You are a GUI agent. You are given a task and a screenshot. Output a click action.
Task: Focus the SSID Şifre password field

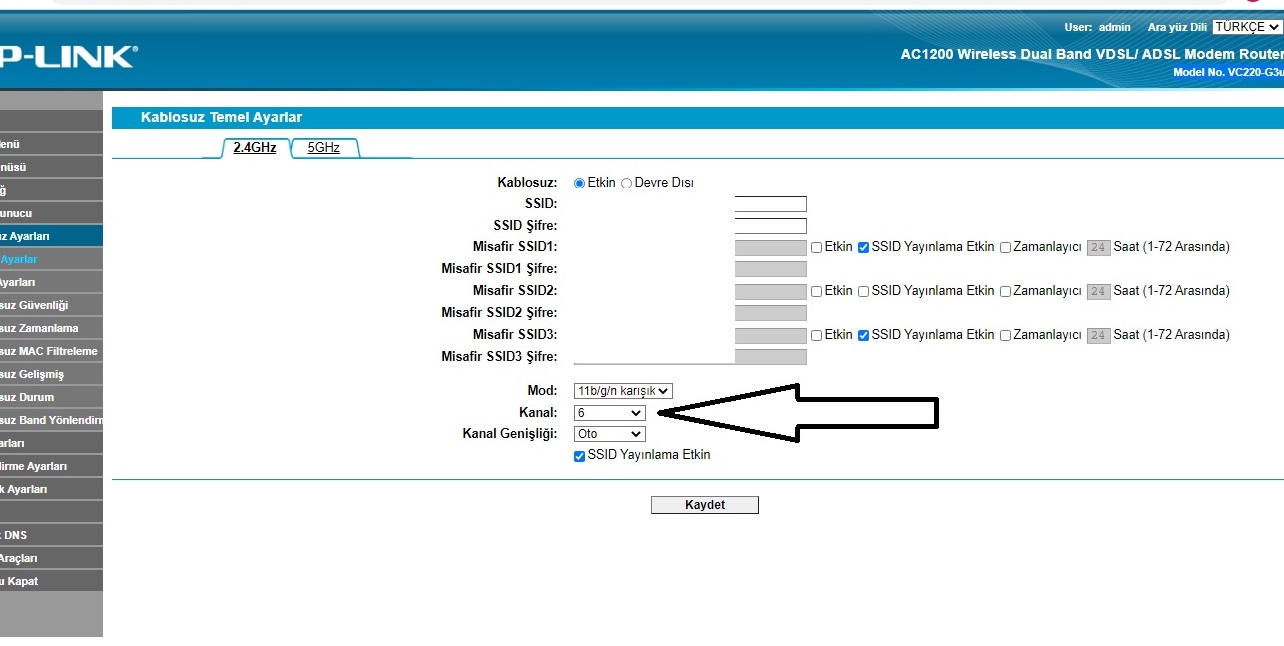(770, 226)
